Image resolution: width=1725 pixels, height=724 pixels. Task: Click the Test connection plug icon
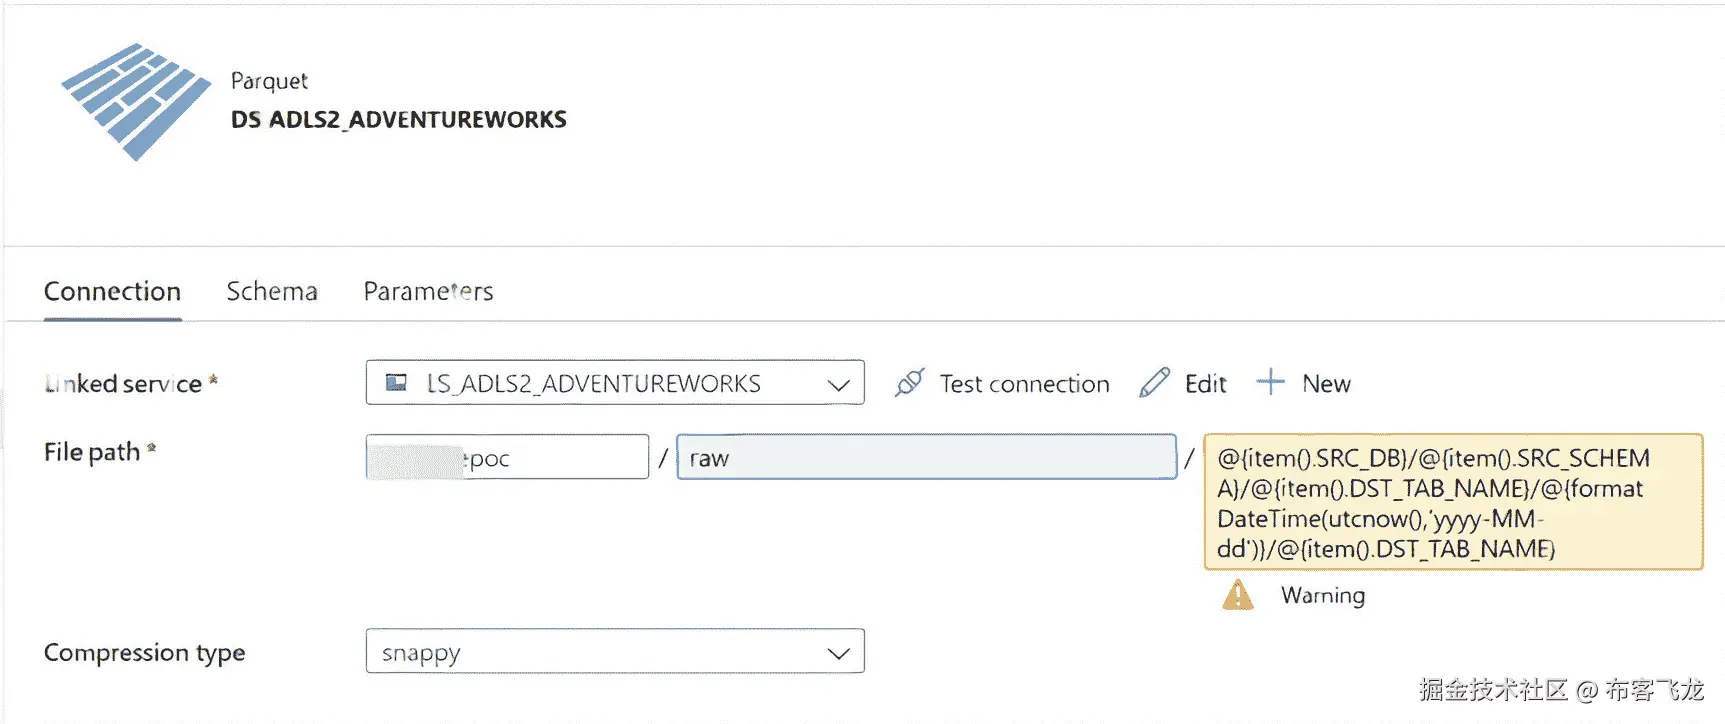(910, 382)
